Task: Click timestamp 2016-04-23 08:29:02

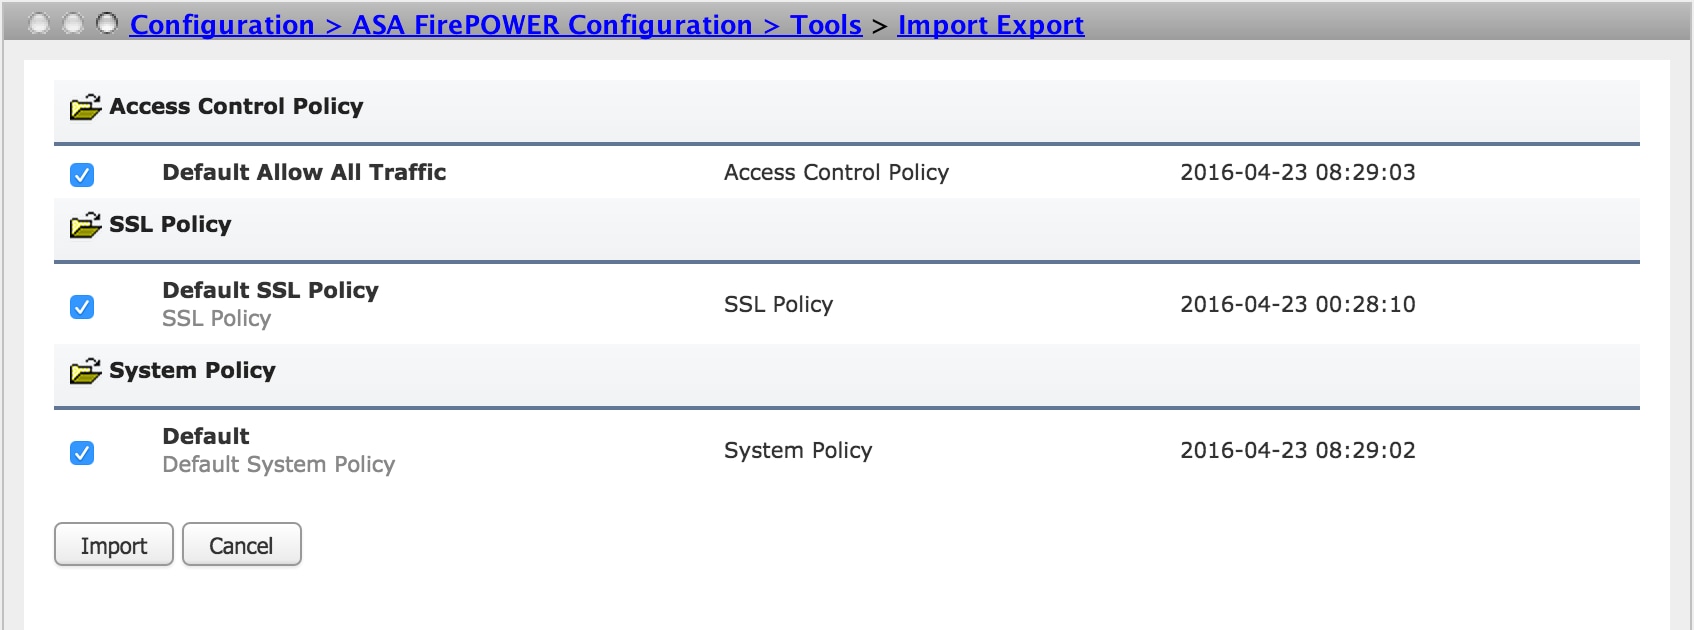Action: [x=1298, y=450]
